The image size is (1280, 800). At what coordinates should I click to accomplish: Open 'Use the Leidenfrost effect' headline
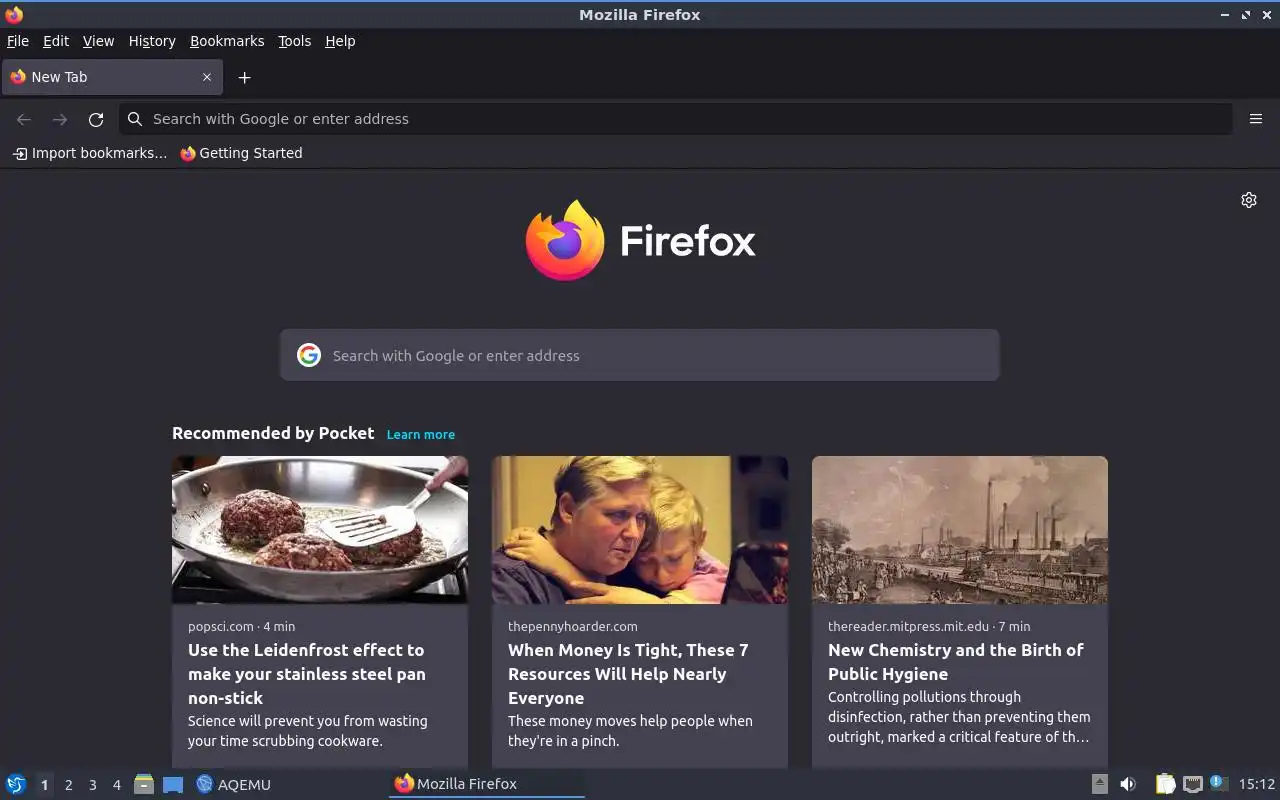coord(307,674)
